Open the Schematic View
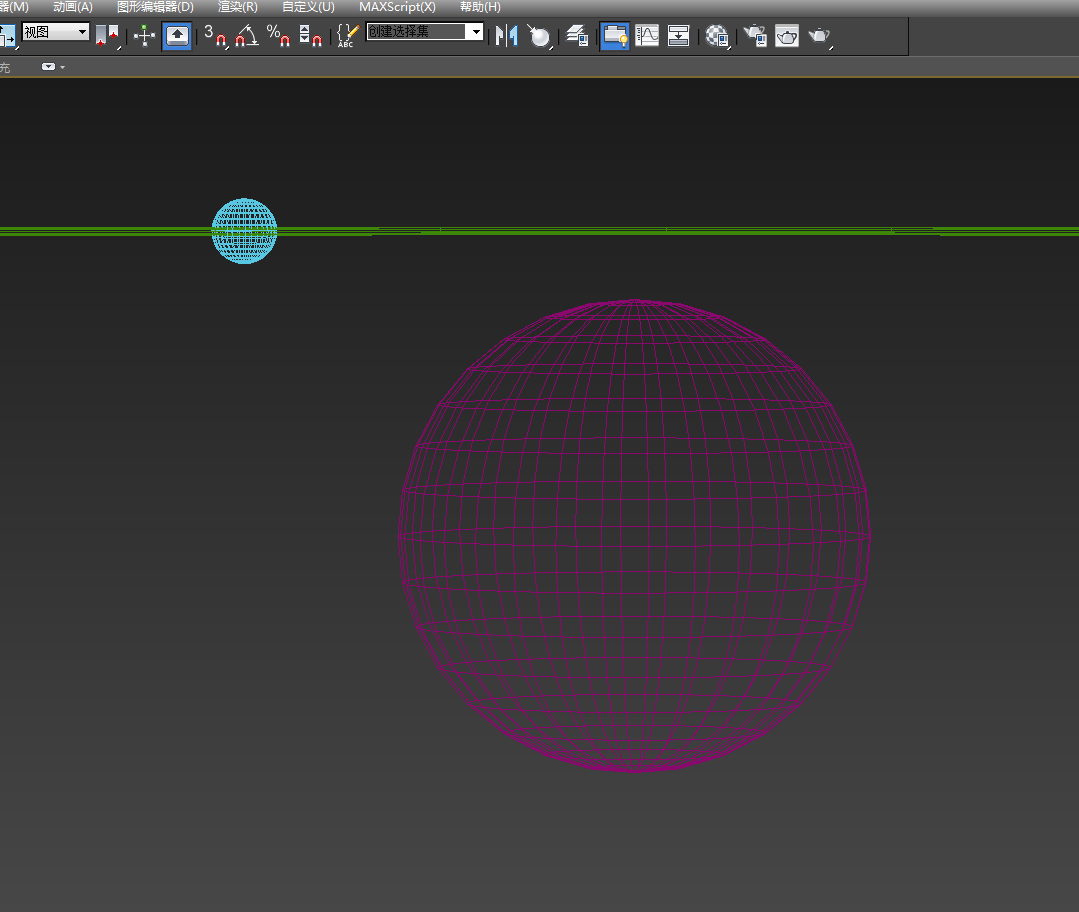Viewport: 1079px width, 912px height. pyautogui.click(x=679, y=36)
